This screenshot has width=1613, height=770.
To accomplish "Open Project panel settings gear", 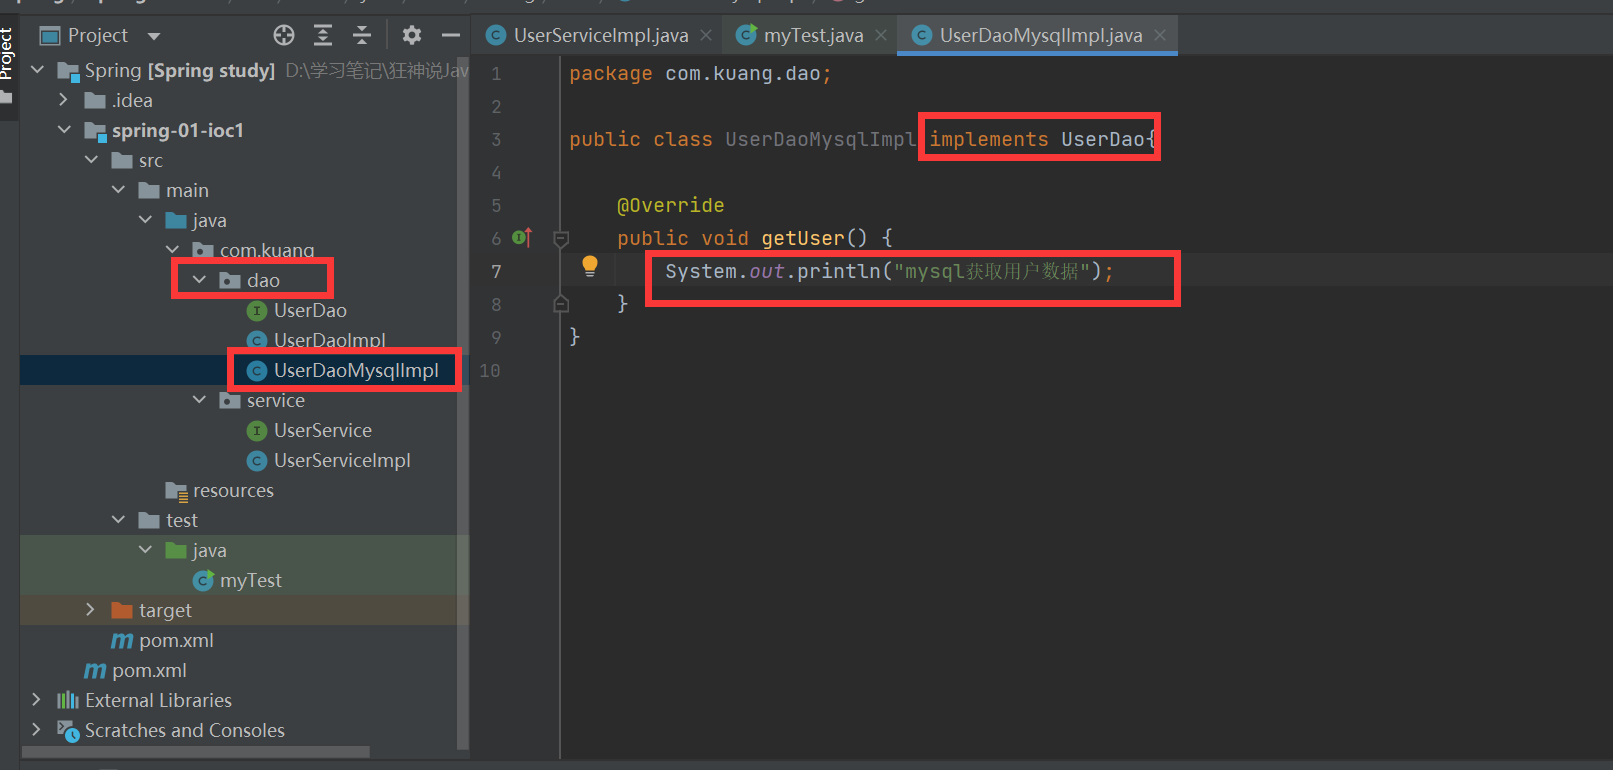I will point(412,36).
